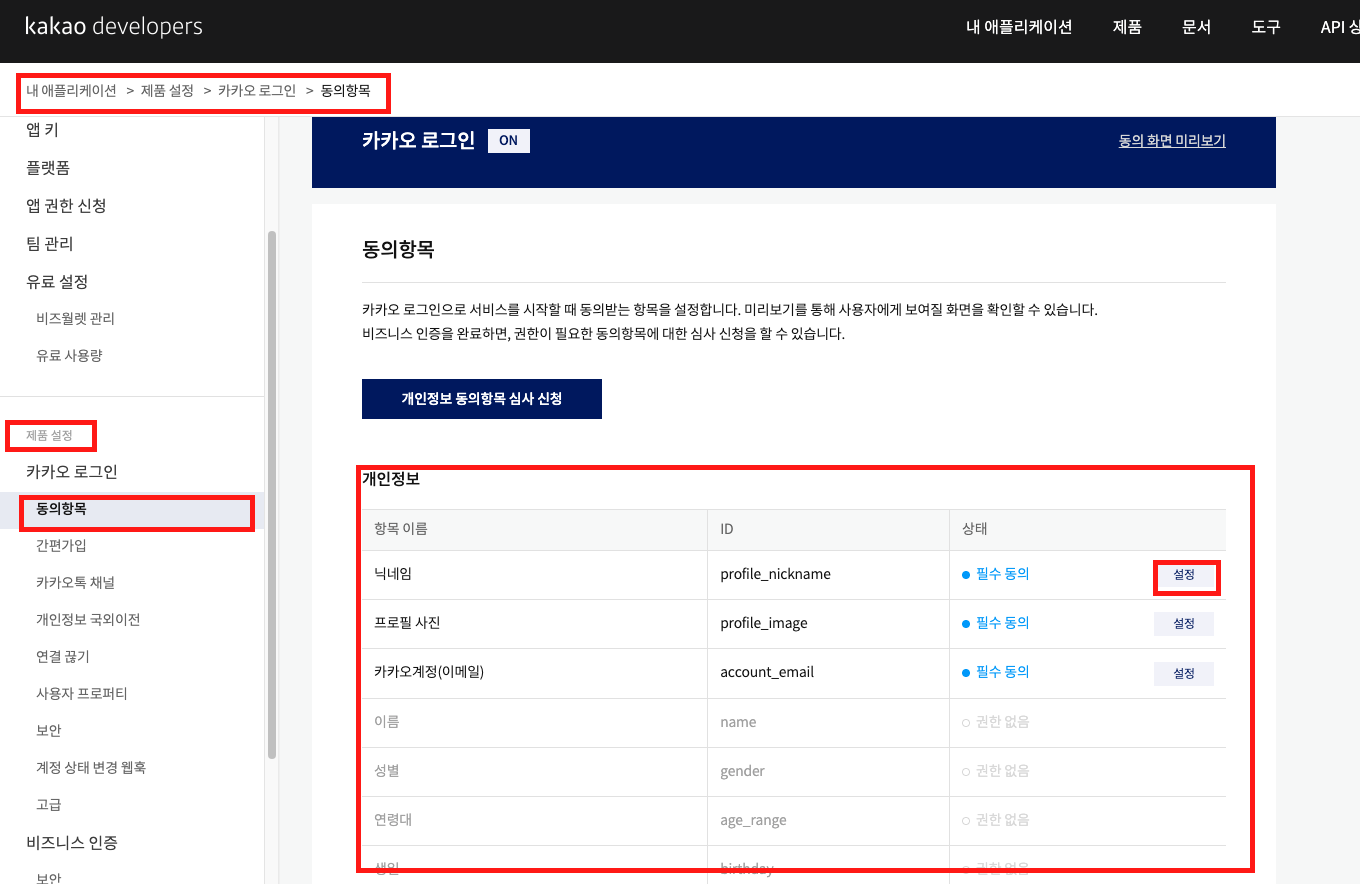Open 간편가입 in the sidebar

tap(61, 545)
